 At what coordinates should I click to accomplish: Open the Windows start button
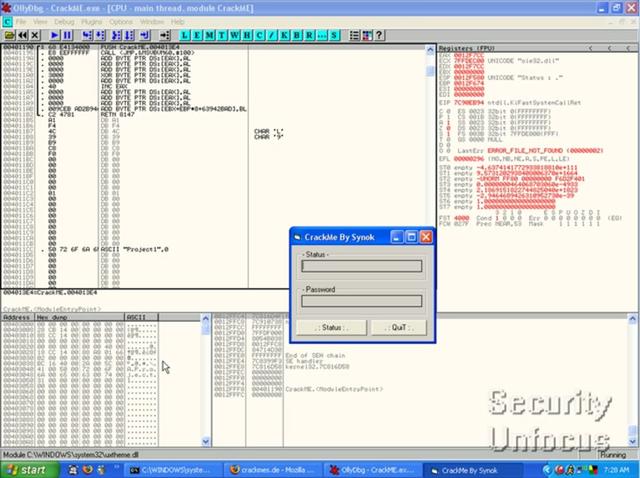point(29,470)
